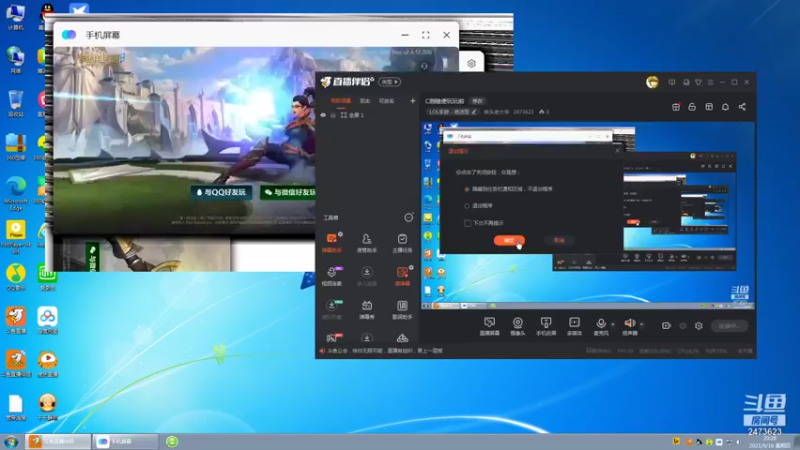Image resolution: width=800 pixels, height=450 pixels.
Task: Select Microsoft Edge desktop icon
Action: (x=16, y=194)
